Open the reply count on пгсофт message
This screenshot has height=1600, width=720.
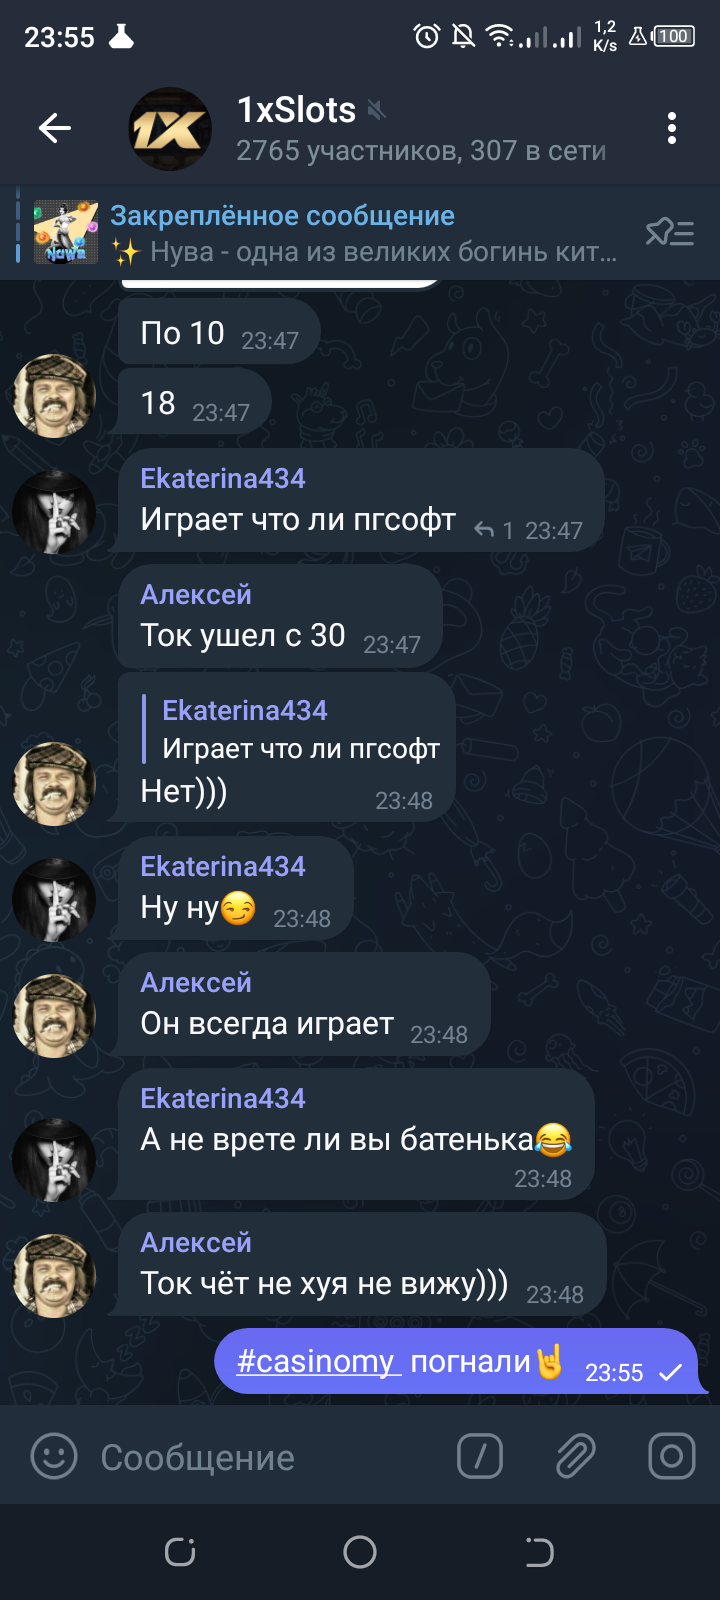494,530
